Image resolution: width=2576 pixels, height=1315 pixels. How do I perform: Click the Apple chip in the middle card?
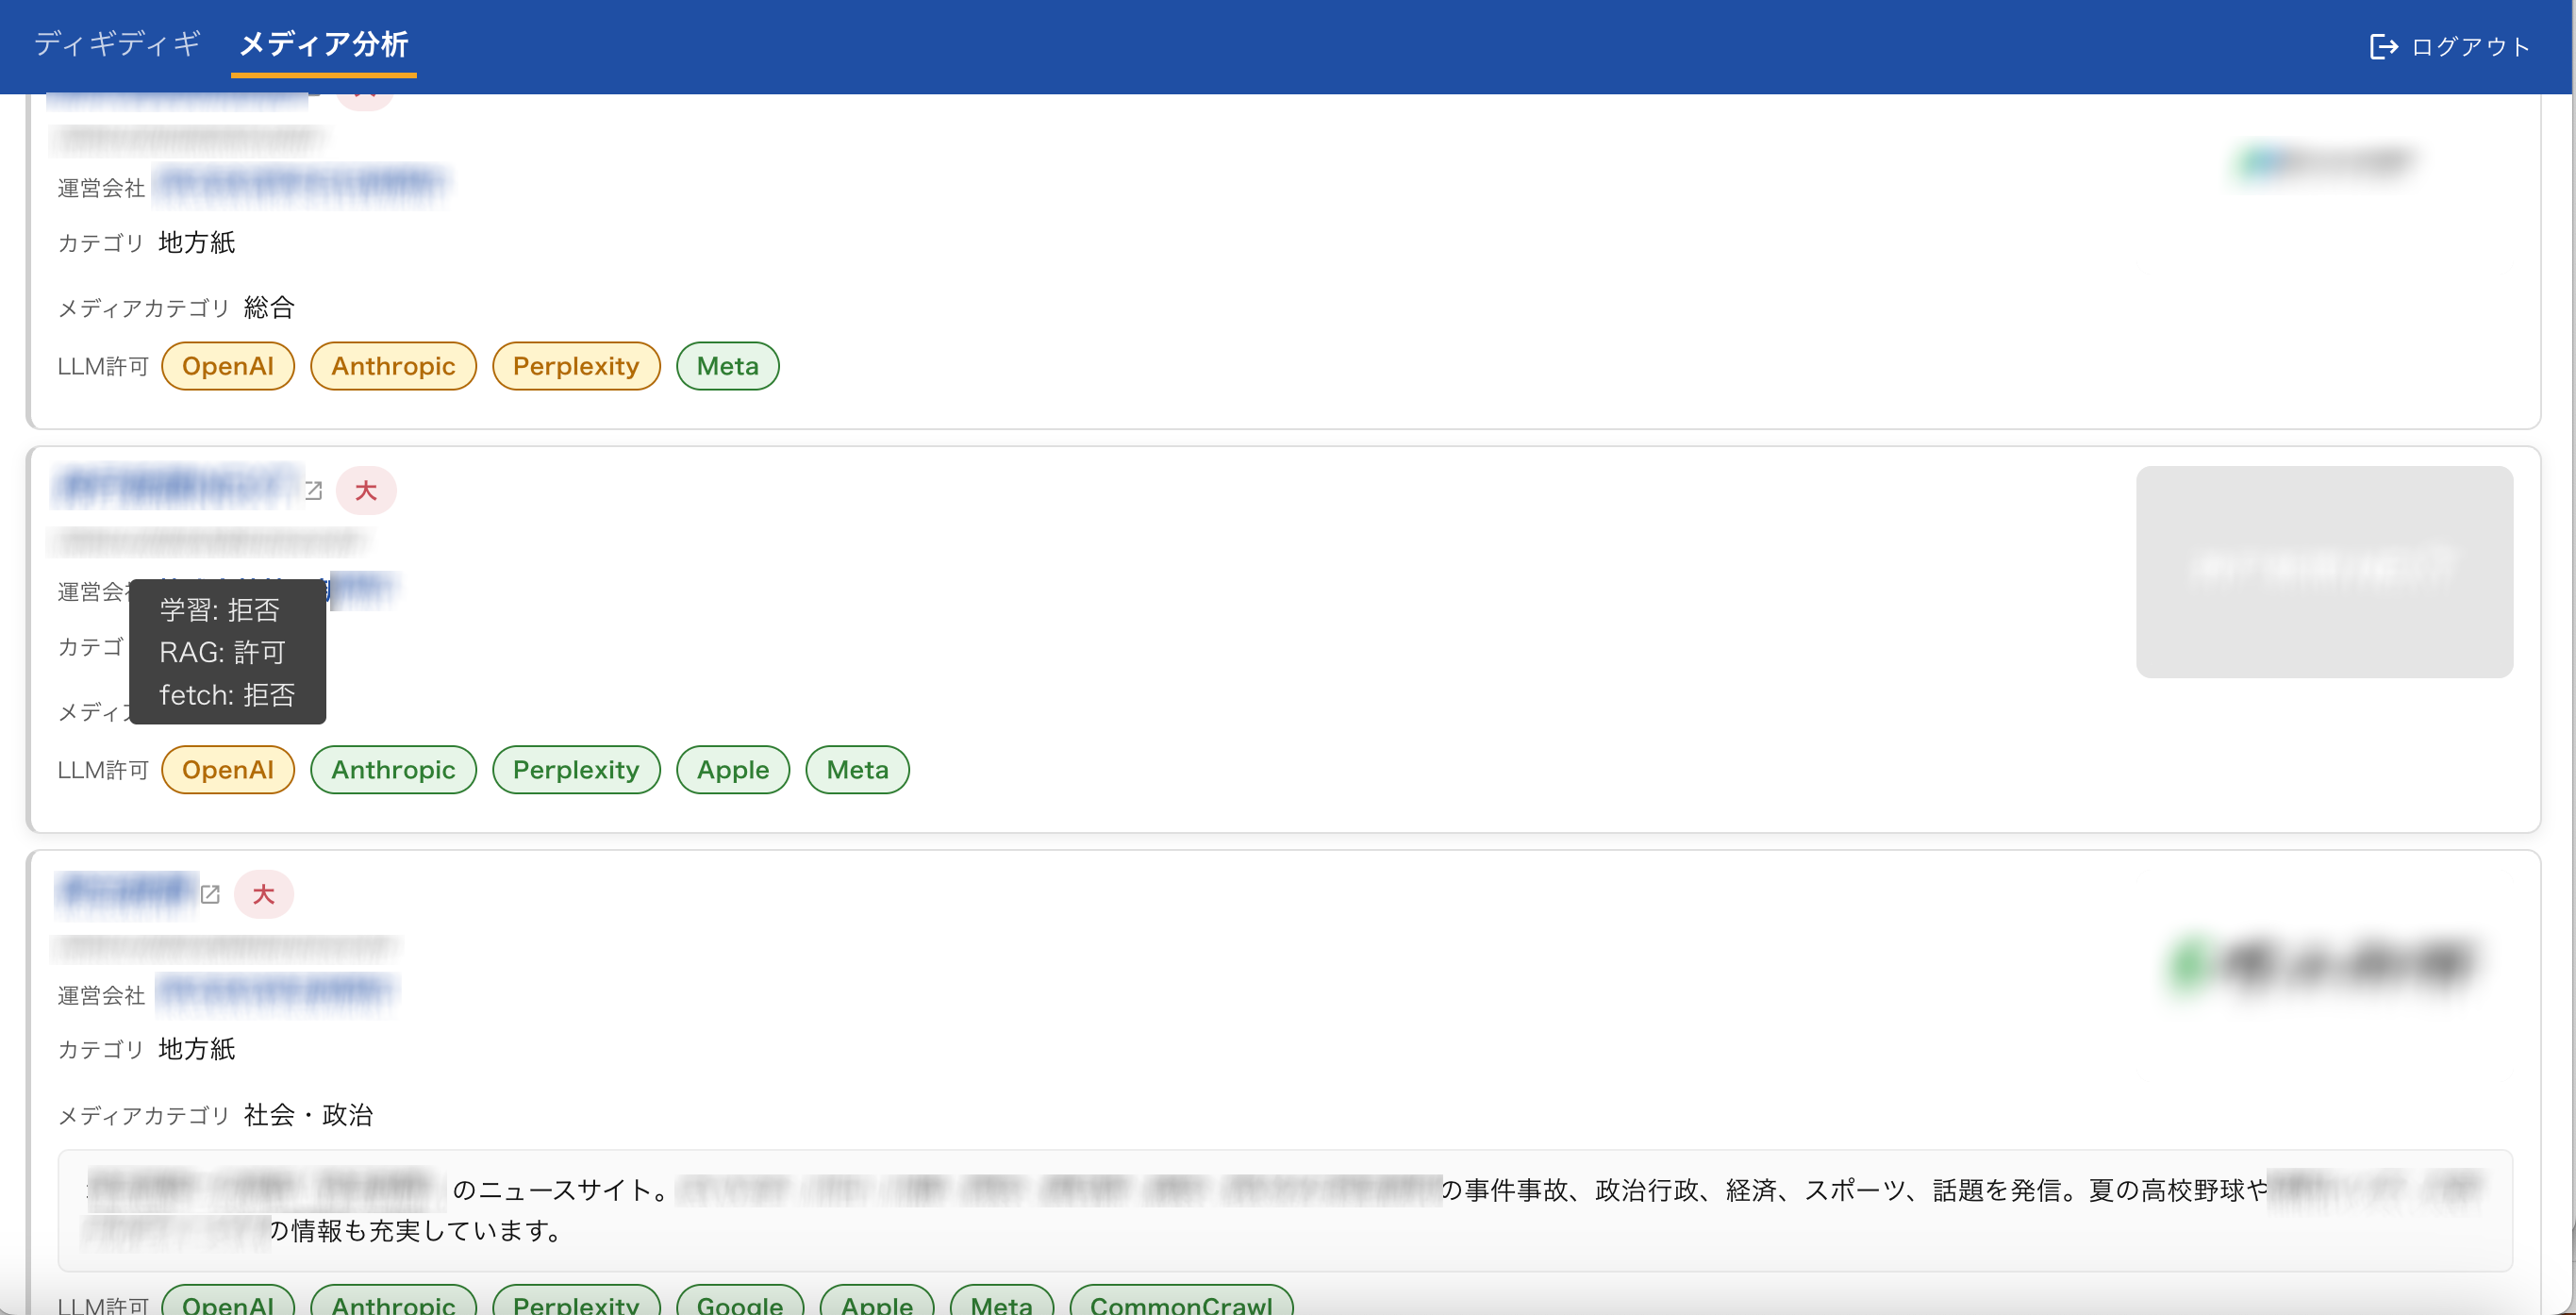click(x=733, y=770)
